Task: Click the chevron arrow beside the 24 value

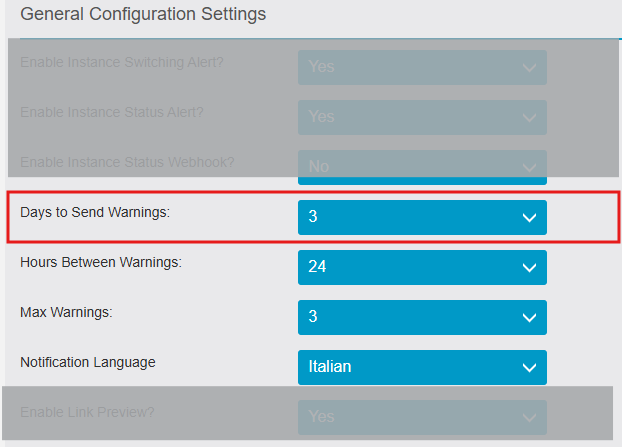Action: point(530,268)
